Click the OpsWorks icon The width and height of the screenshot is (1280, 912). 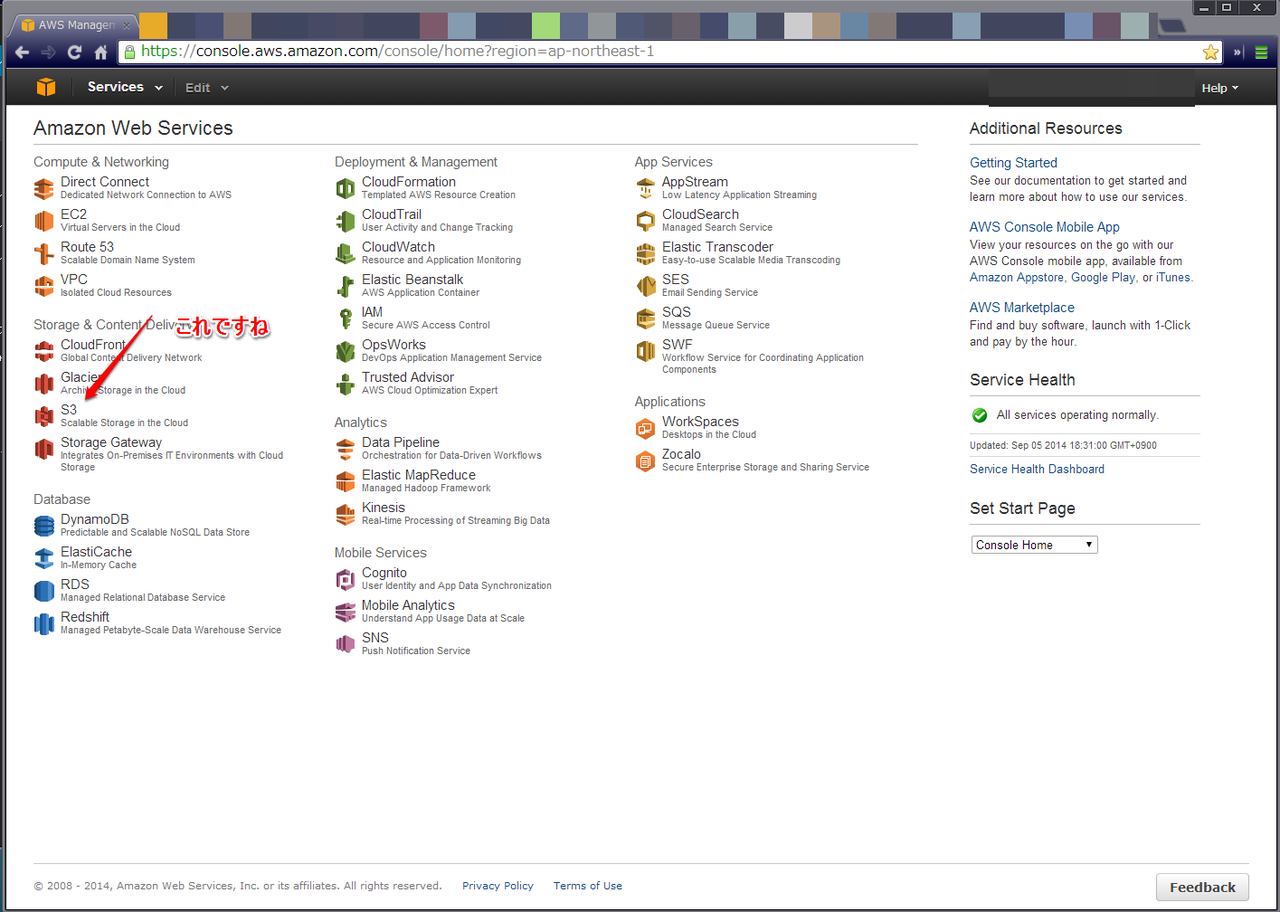345,351
